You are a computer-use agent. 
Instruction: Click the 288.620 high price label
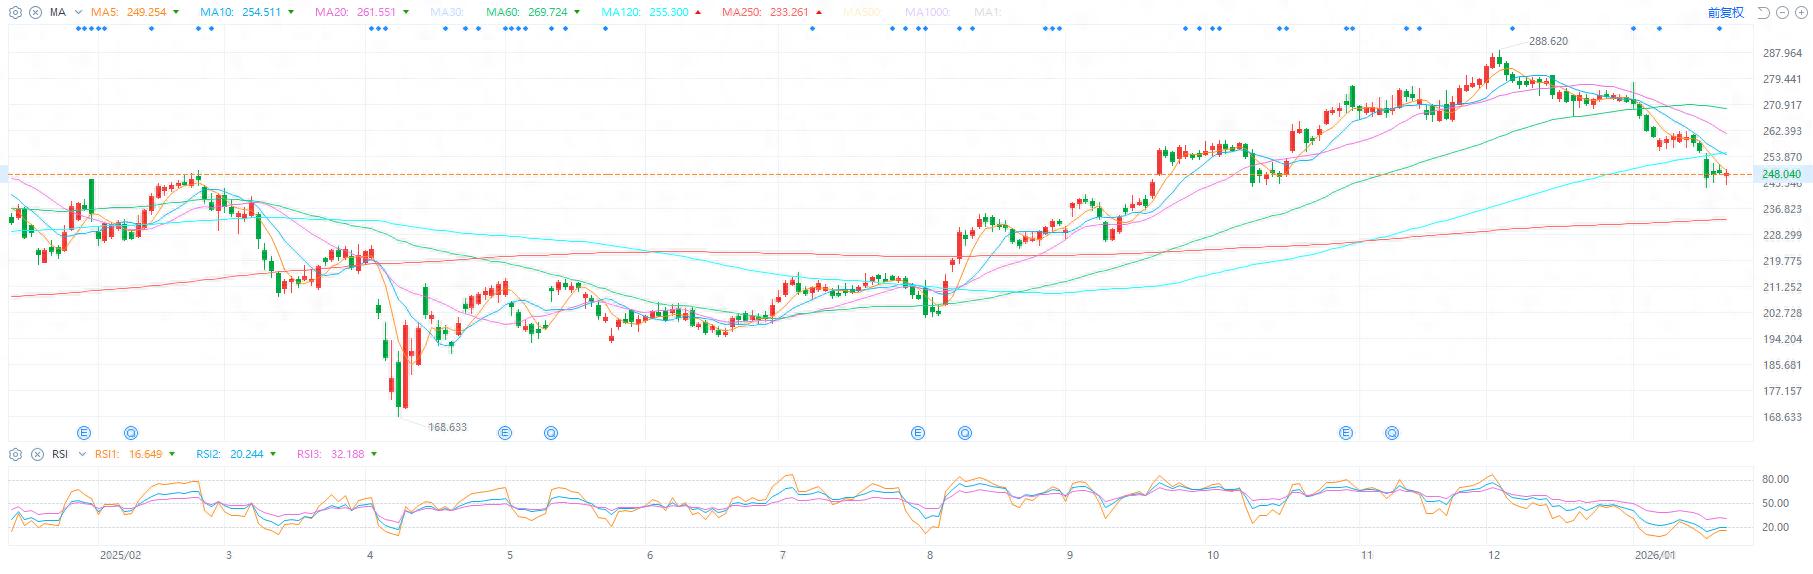[1549, 41]
